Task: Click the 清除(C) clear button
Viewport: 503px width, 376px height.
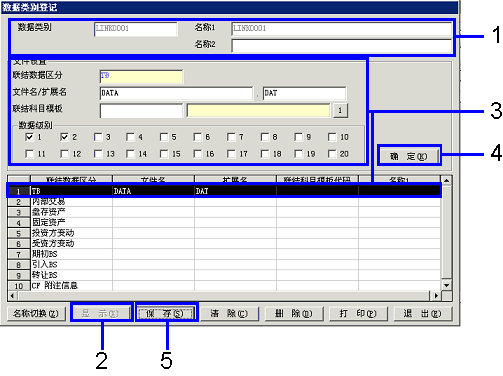Action: pos(229,313)
